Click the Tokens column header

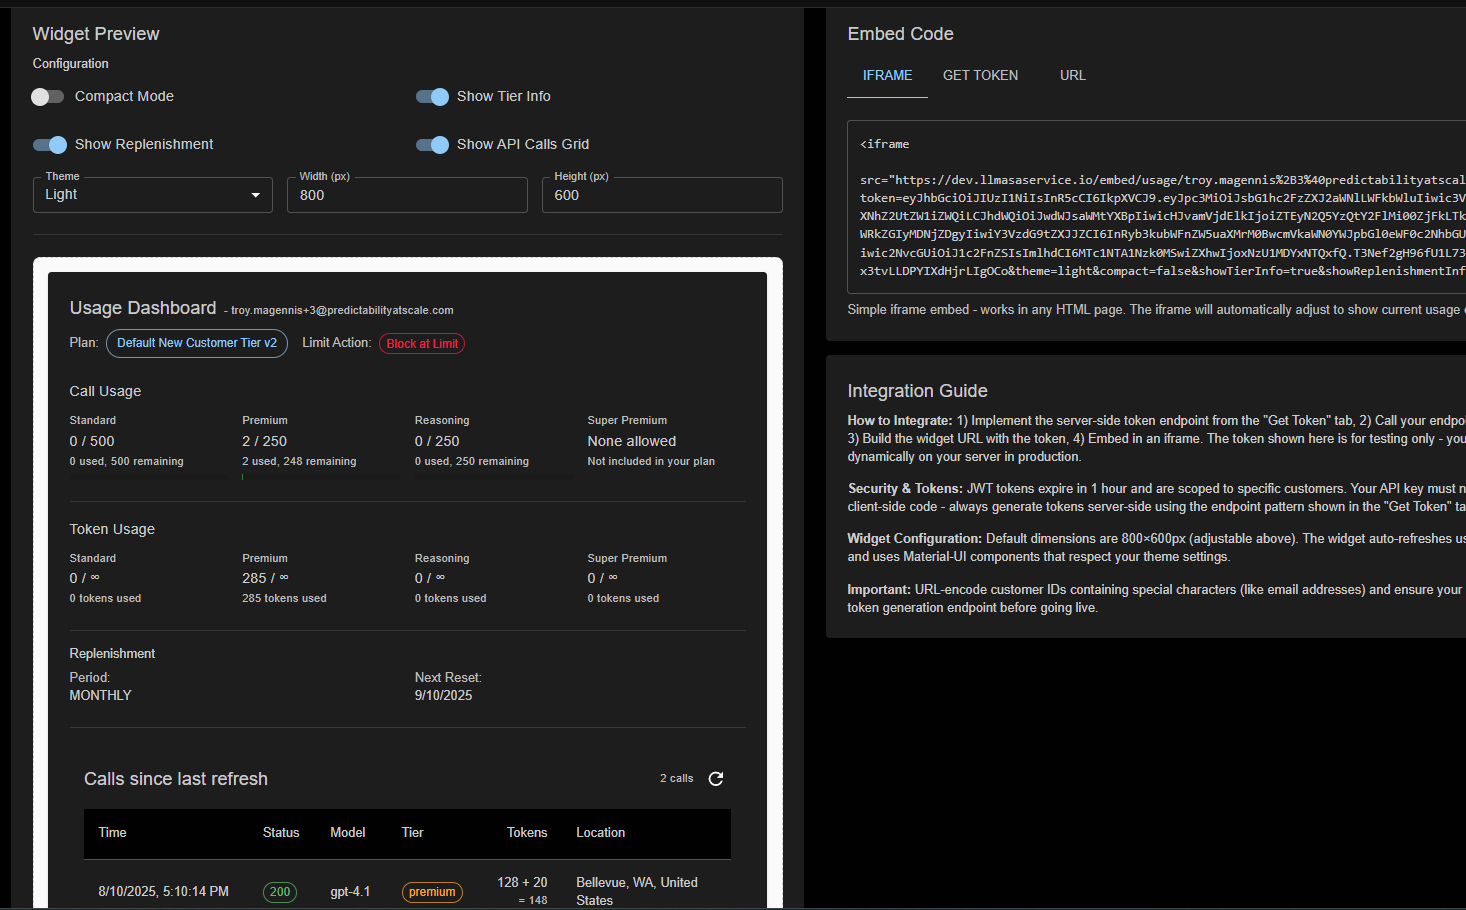coord(526,833)
